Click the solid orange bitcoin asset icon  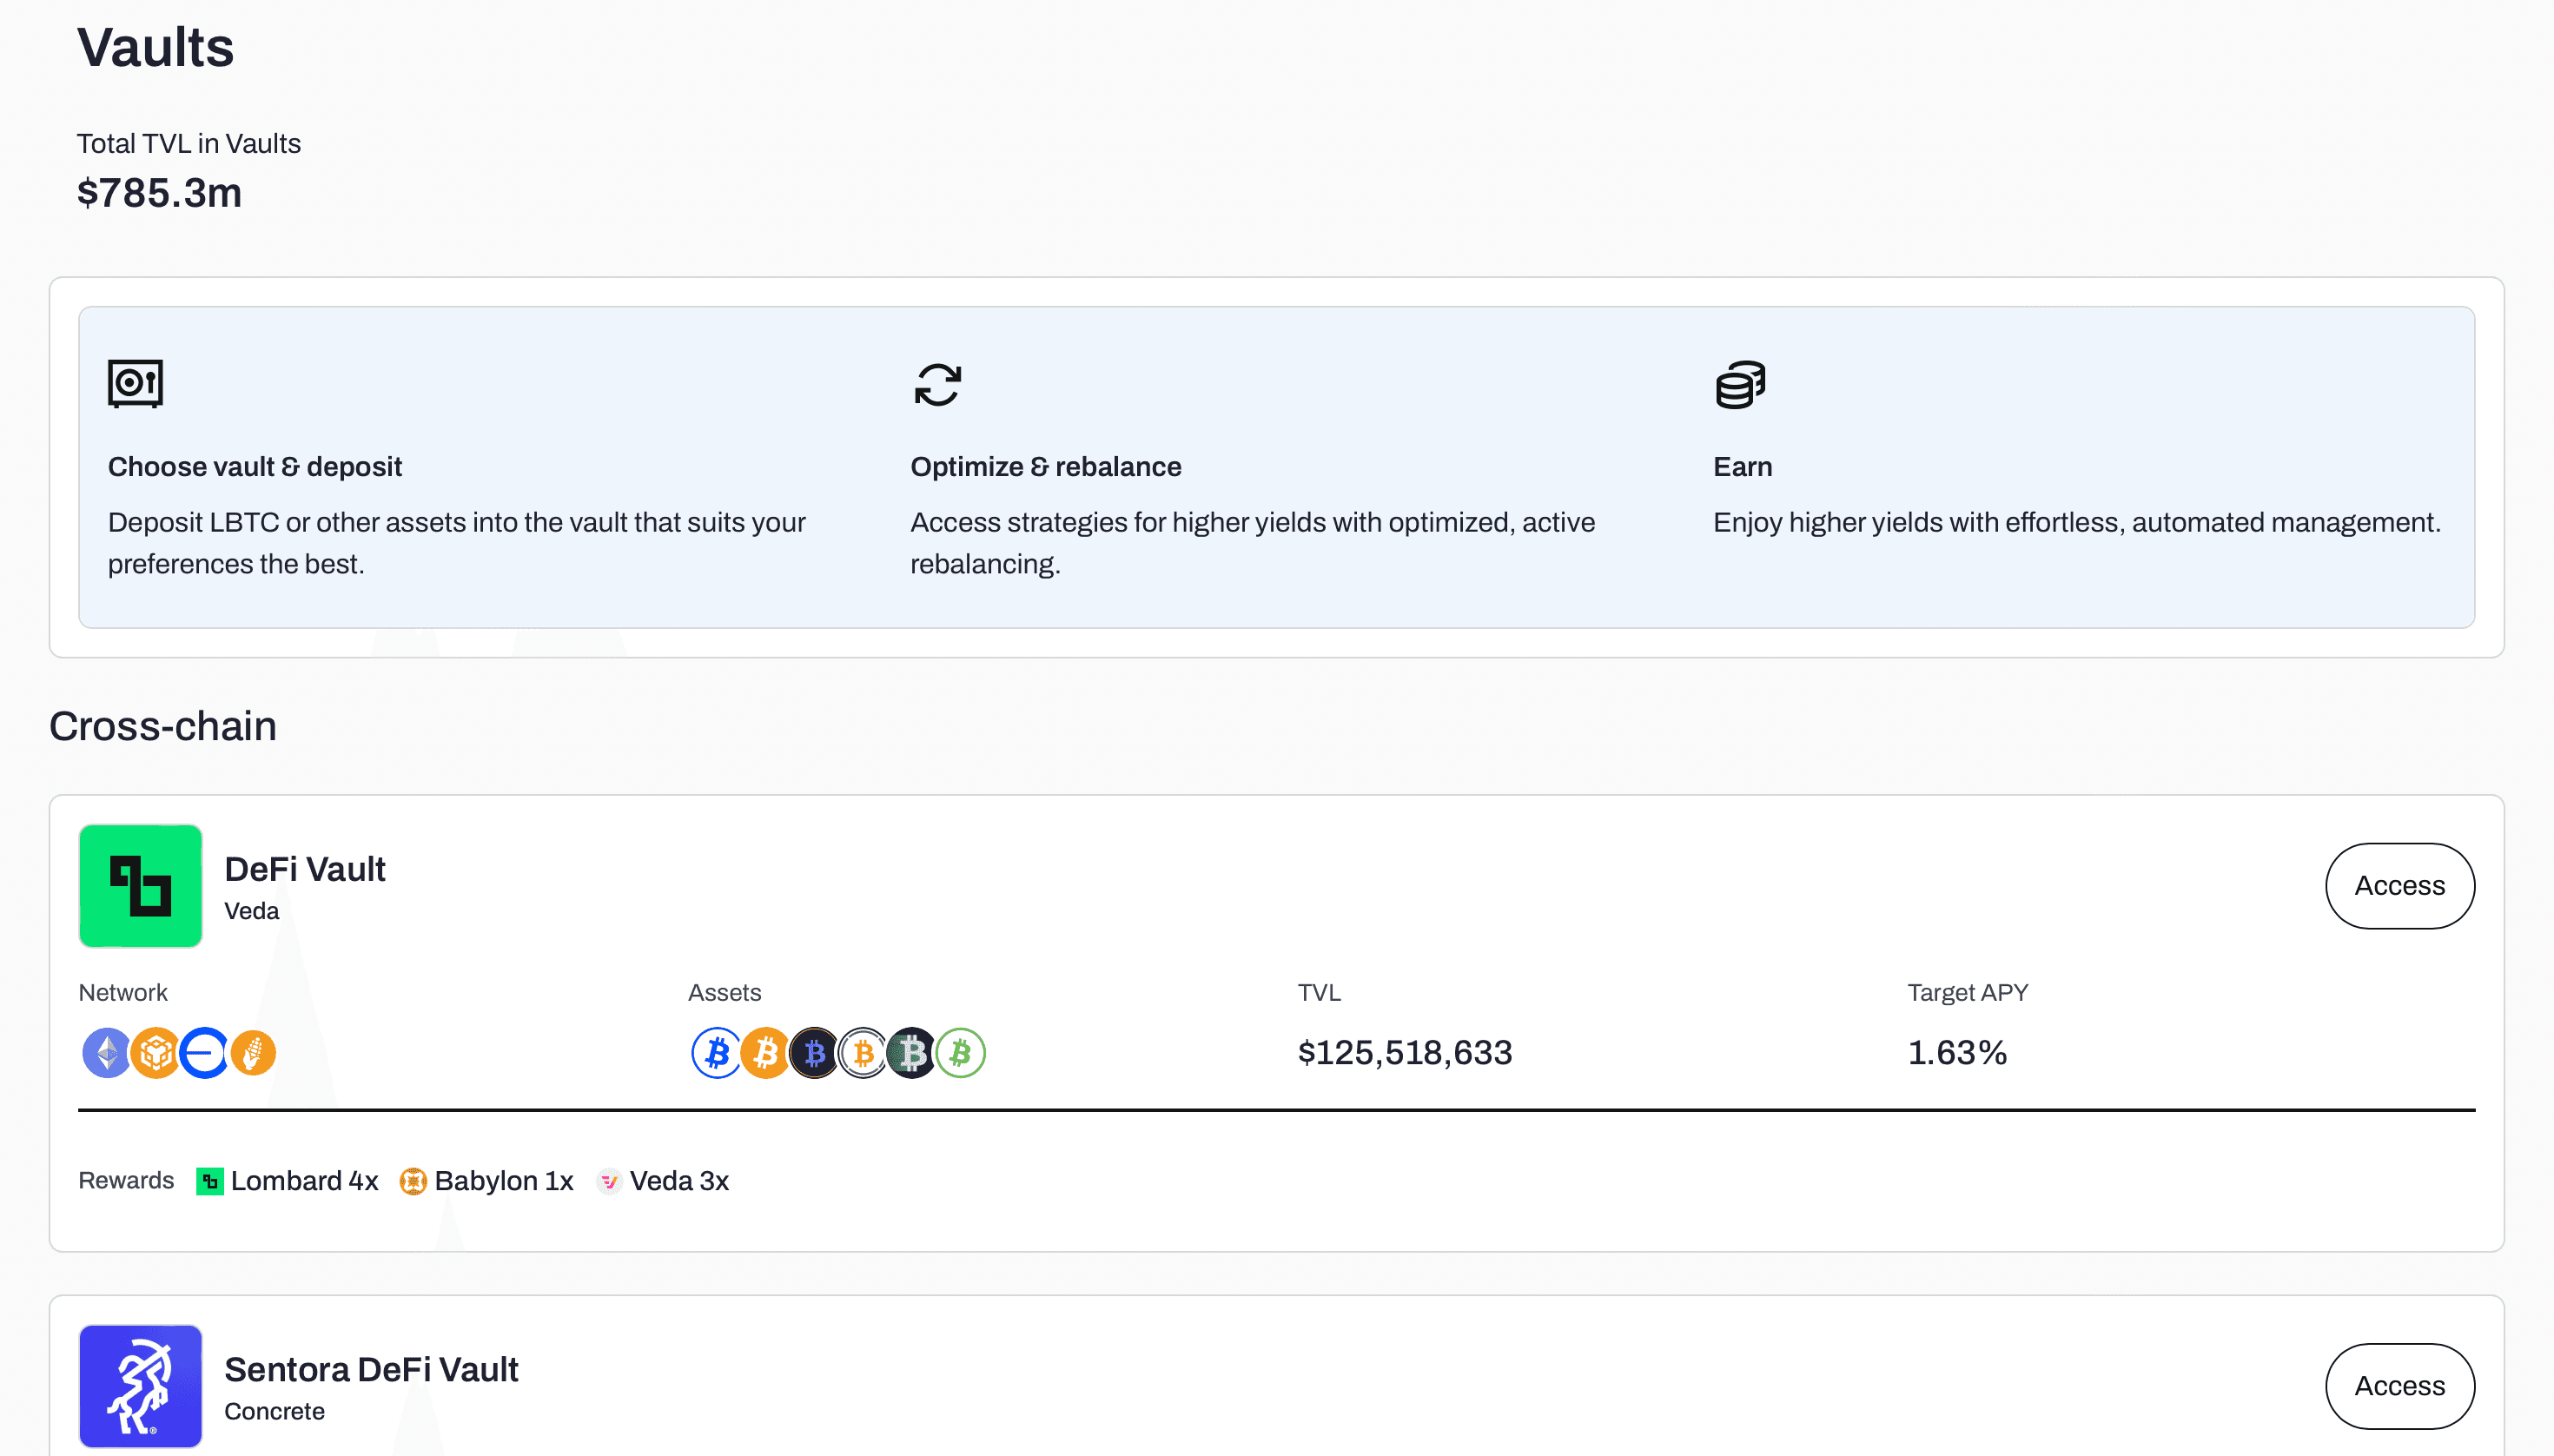[x=765, y=1053]
